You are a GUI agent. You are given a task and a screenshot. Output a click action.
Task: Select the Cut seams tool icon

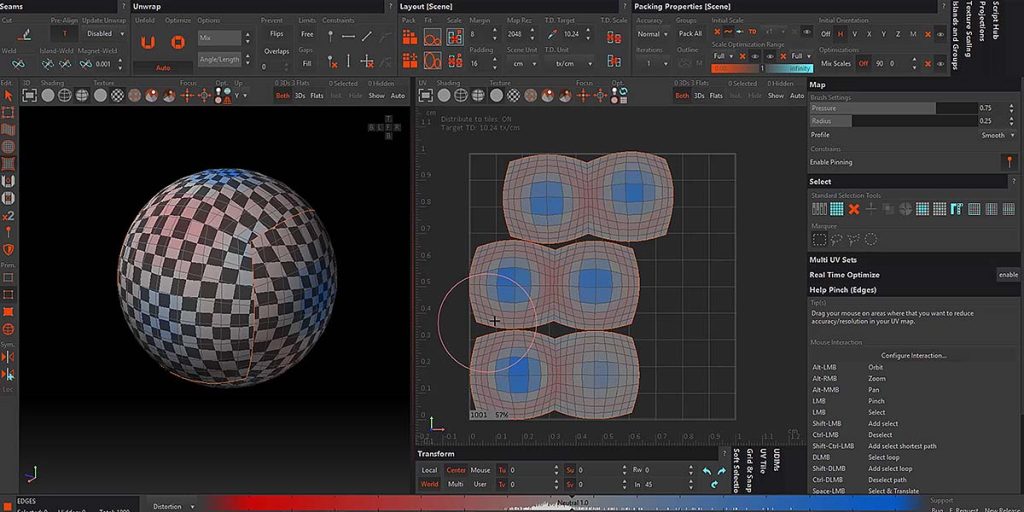pyautogui.click(x=25, y=34)
